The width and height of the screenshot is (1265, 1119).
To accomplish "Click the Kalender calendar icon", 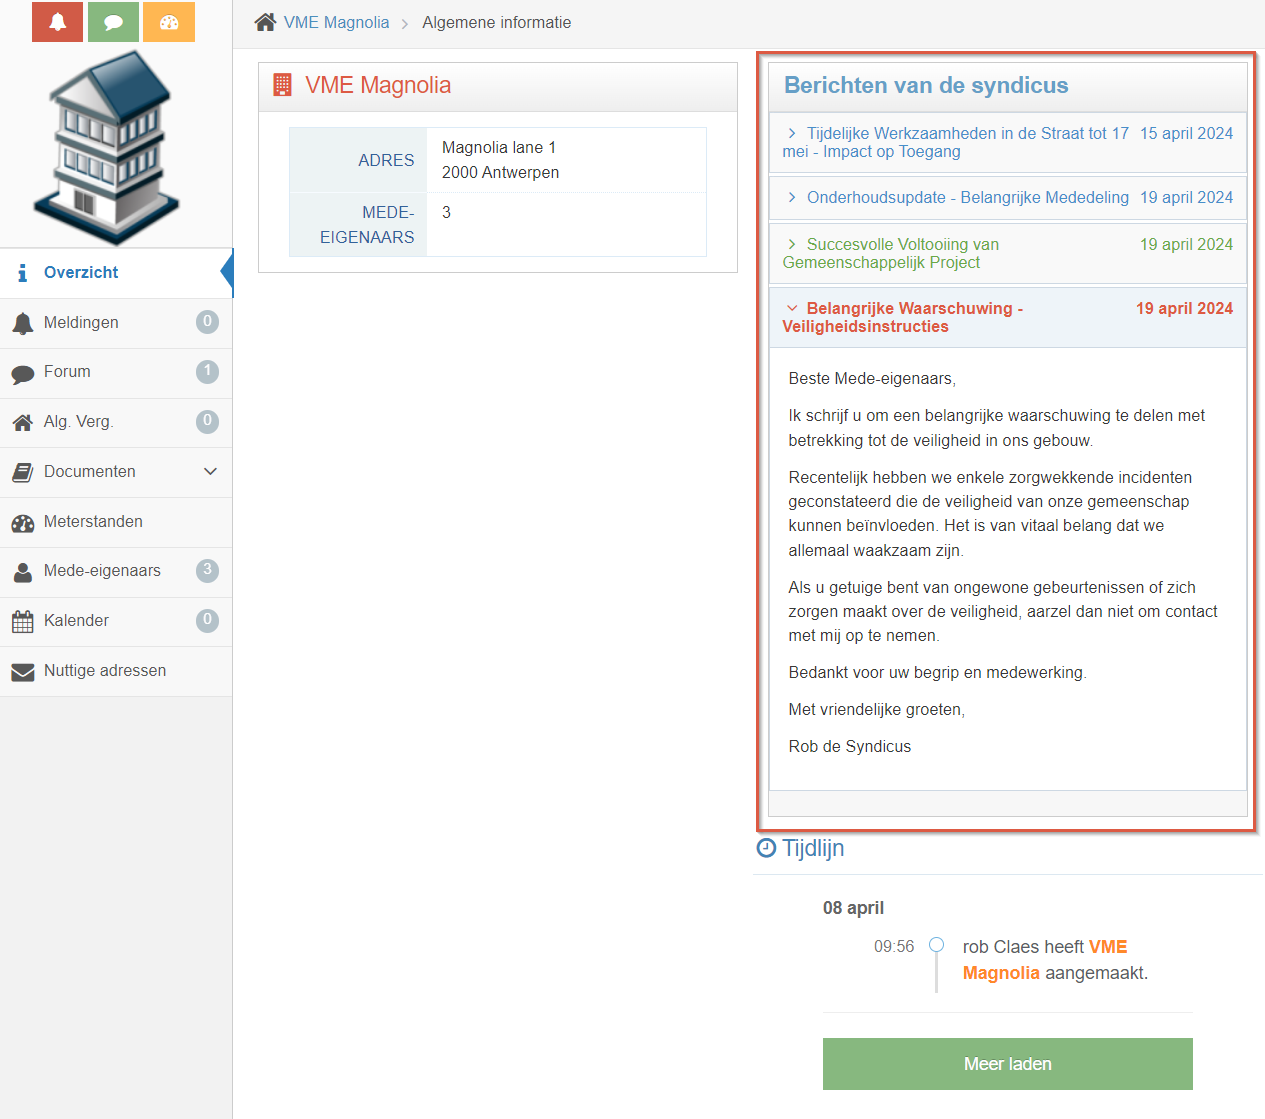I will click(23, 622).
